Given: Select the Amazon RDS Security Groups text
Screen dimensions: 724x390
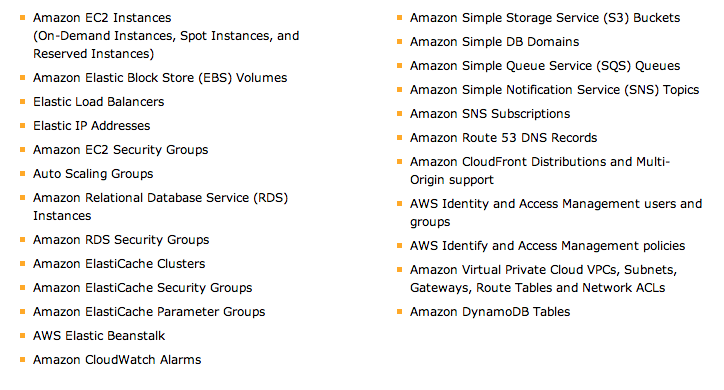Looking at the screenshot, I should click(121, 240).
